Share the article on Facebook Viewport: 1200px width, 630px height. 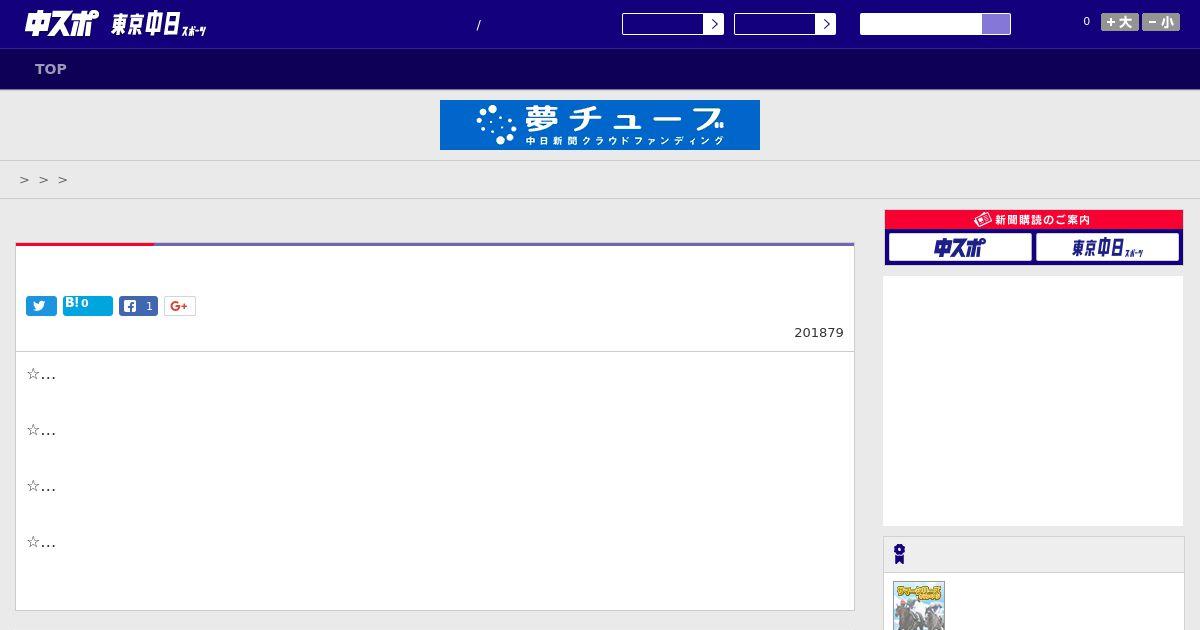pyautogui.click(x=138, y=306)
